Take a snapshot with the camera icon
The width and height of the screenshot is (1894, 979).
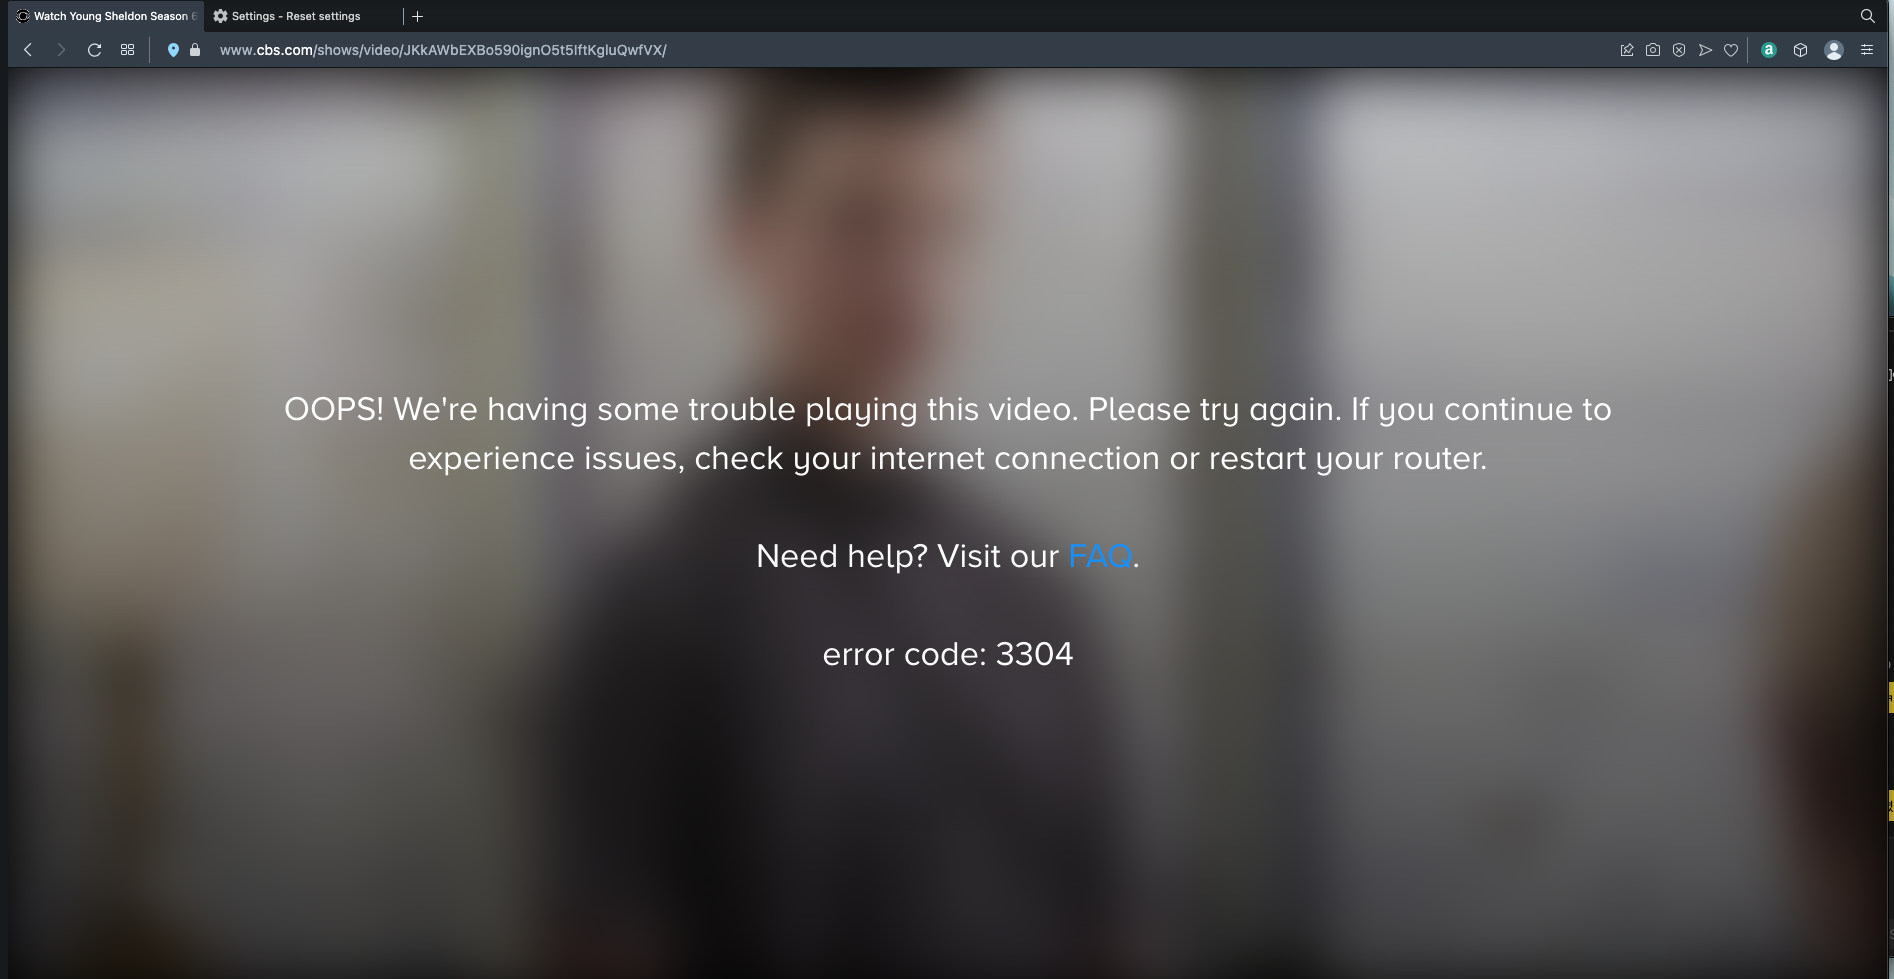pos(1653,50)
